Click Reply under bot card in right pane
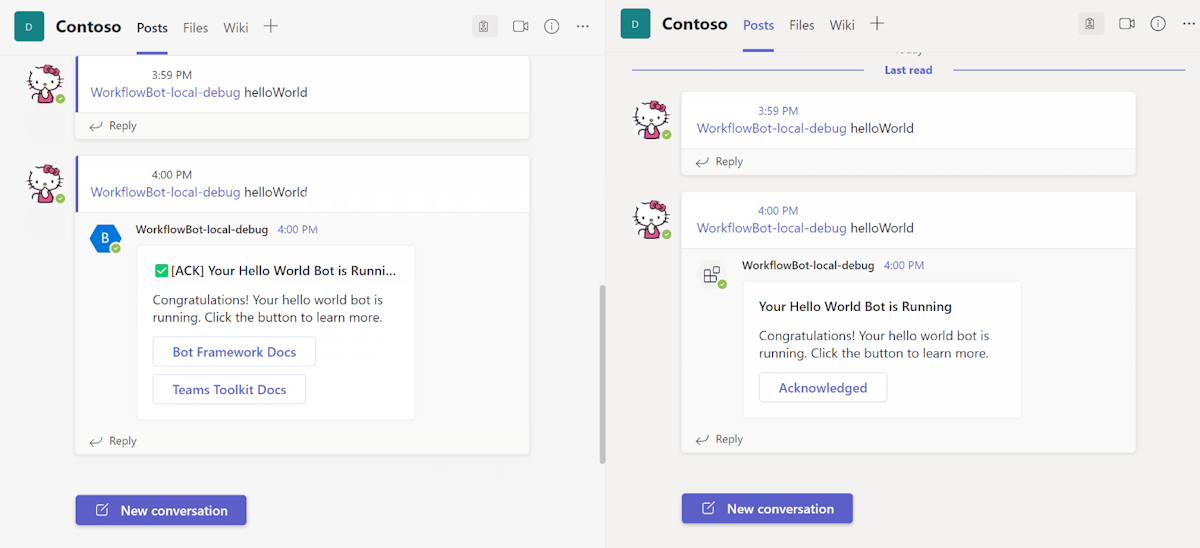 coord(719,439)
